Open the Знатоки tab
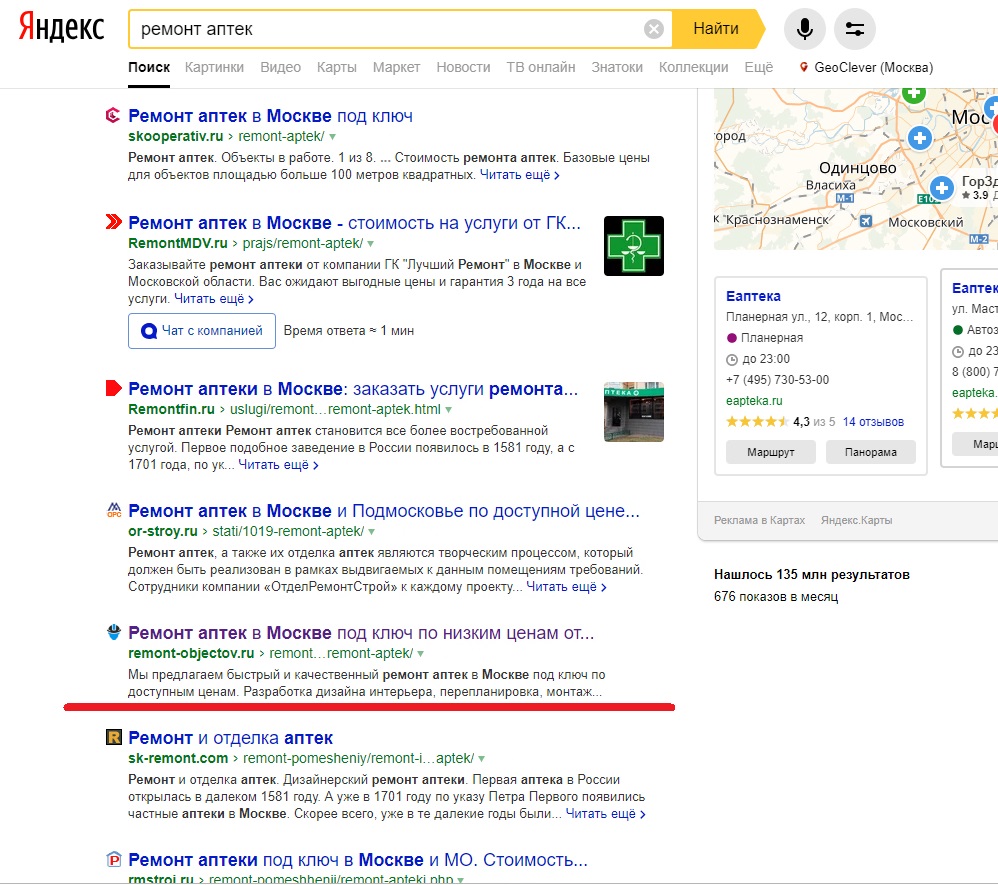This screenshot has height=885, width=998. tap(617, 67)
